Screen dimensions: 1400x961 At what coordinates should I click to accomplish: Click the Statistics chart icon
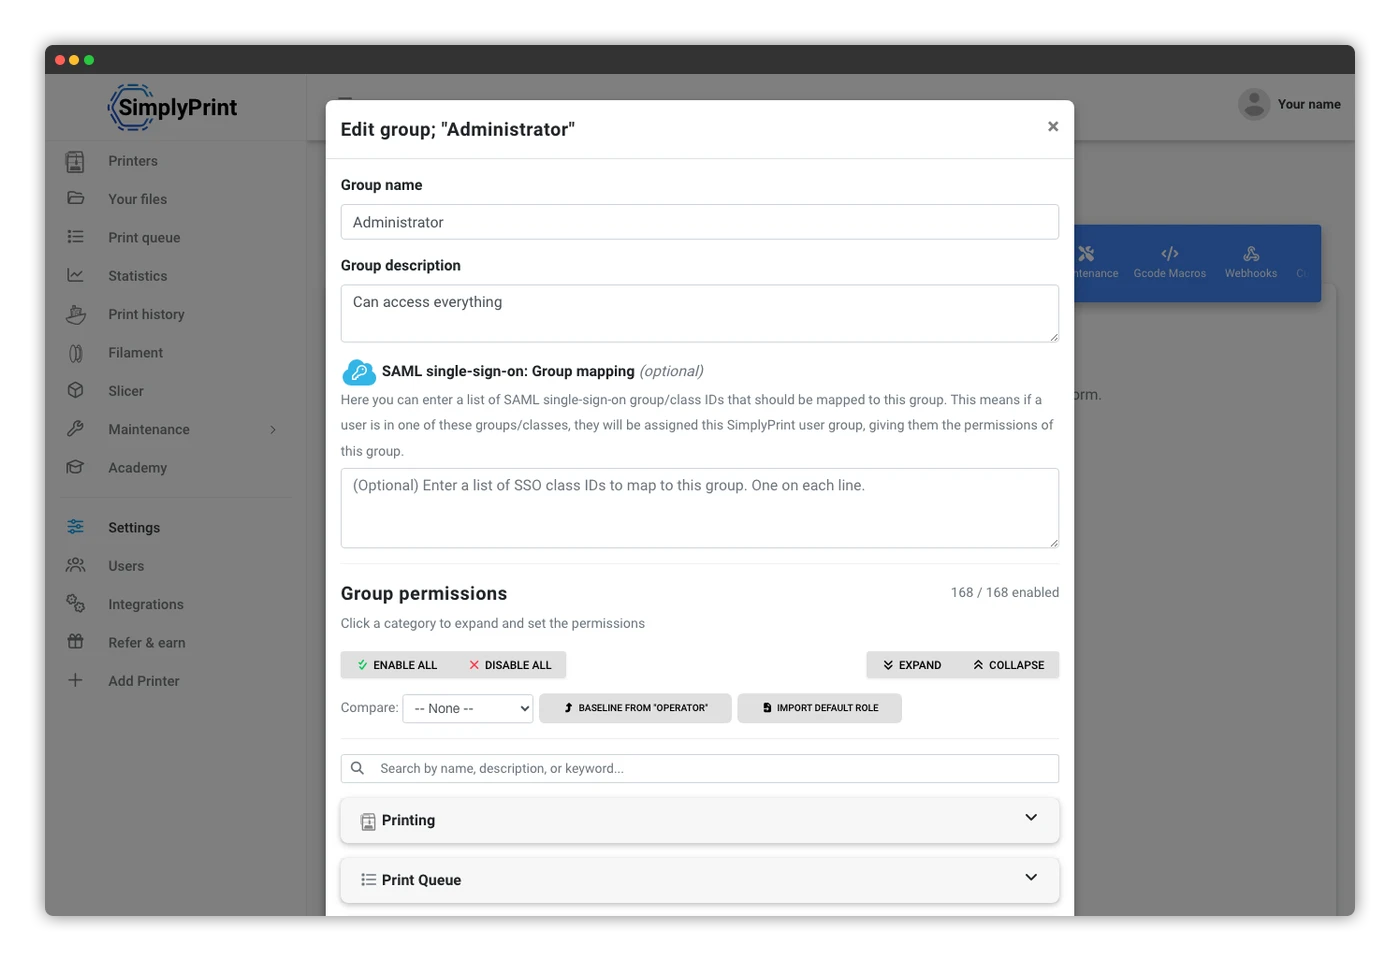coord(75,275)
